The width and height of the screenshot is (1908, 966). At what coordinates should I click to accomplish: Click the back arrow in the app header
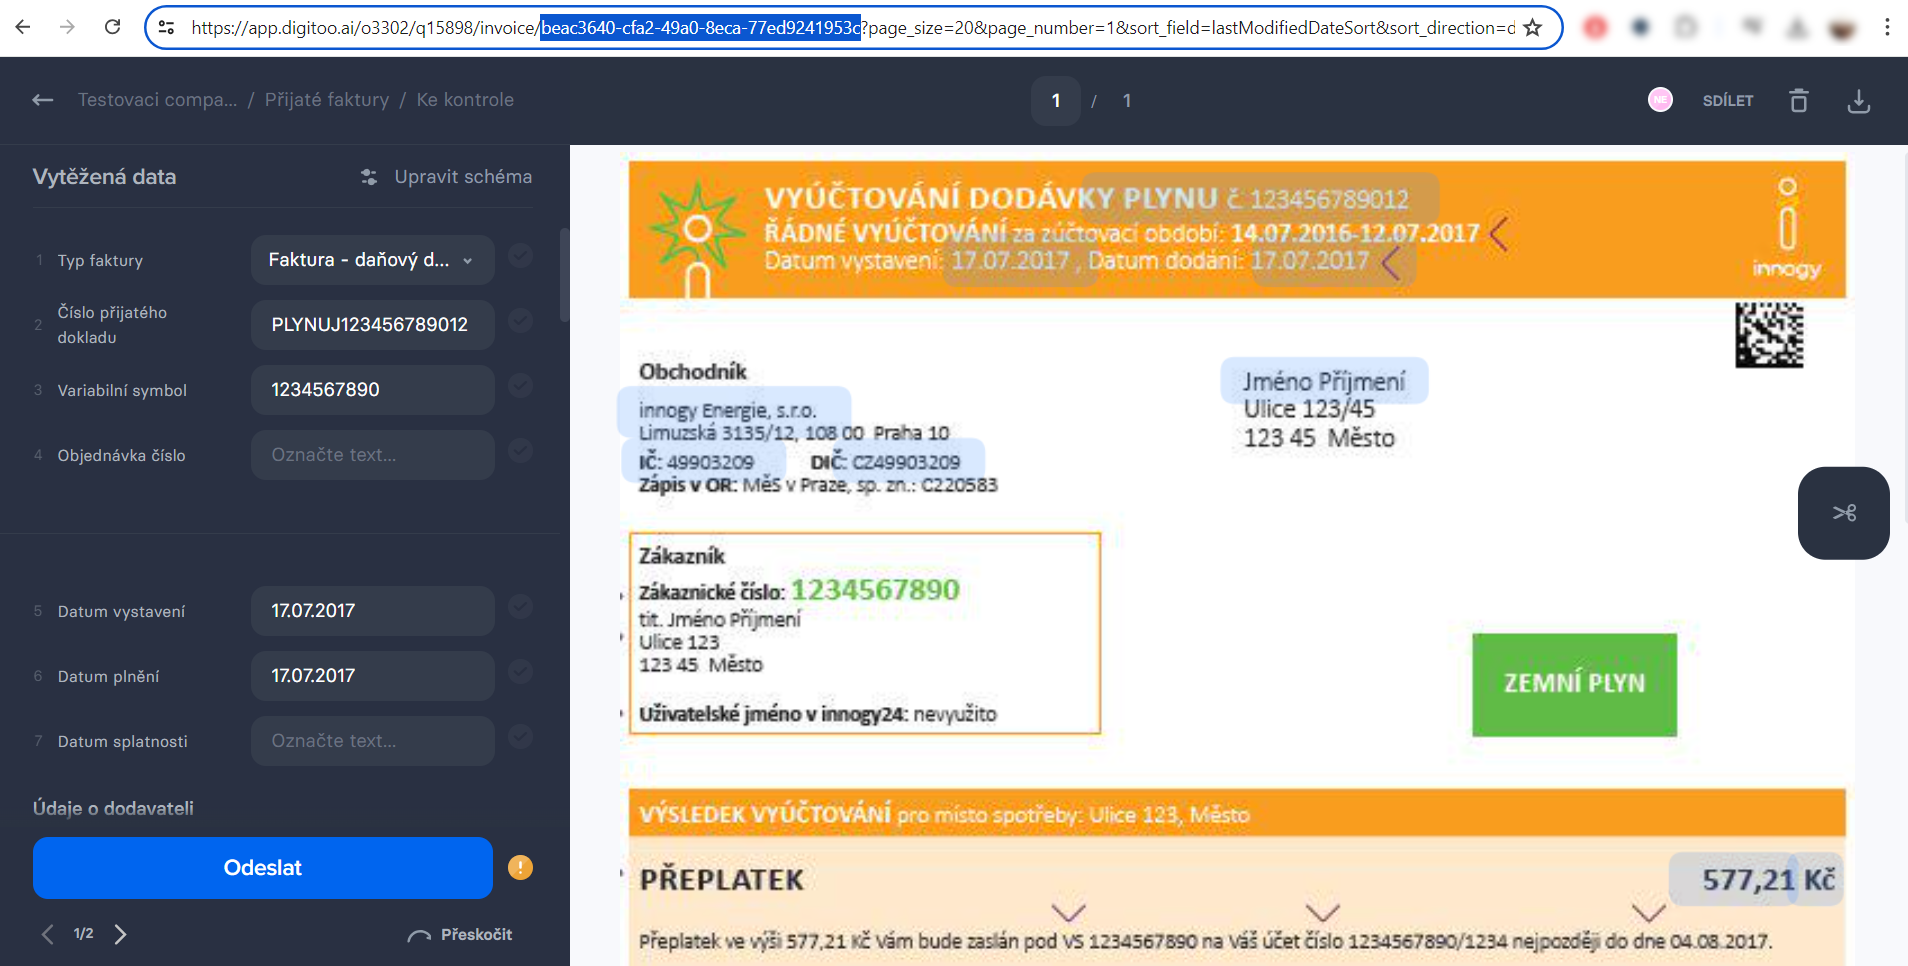coord(42,100)
